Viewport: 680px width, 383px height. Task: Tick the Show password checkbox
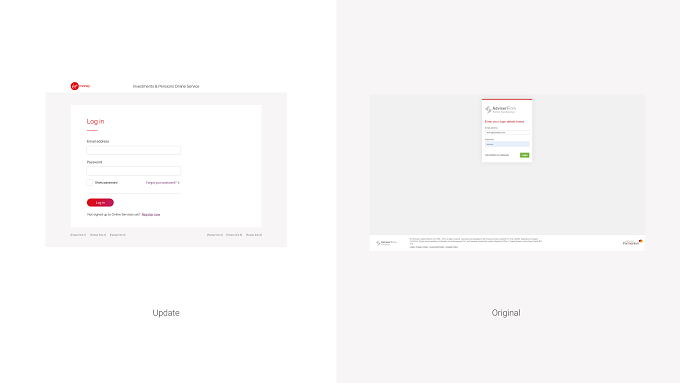89,183
